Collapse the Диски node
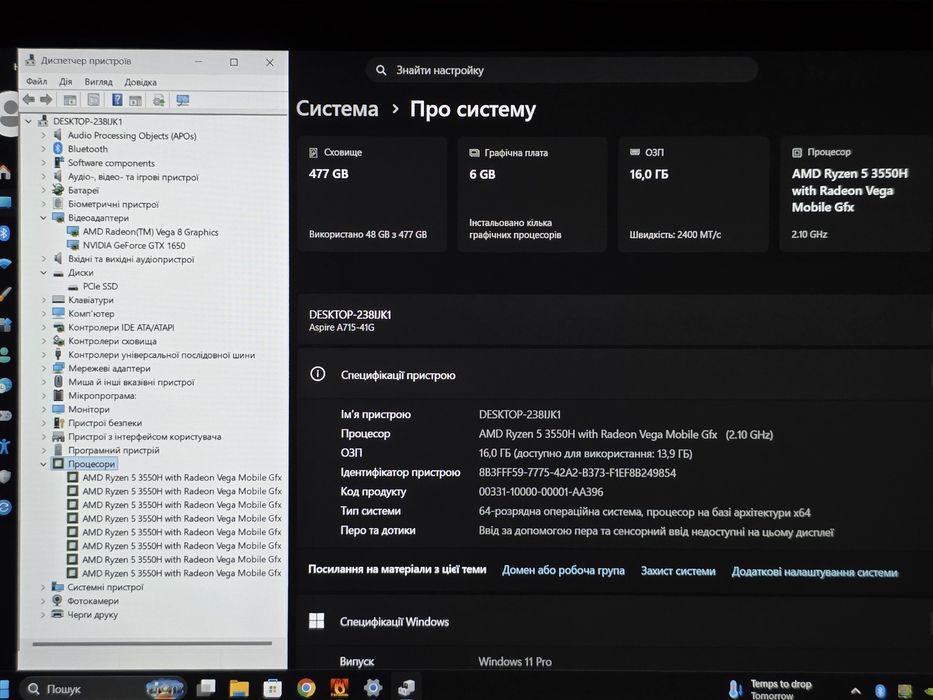 (x=43, y=273)
